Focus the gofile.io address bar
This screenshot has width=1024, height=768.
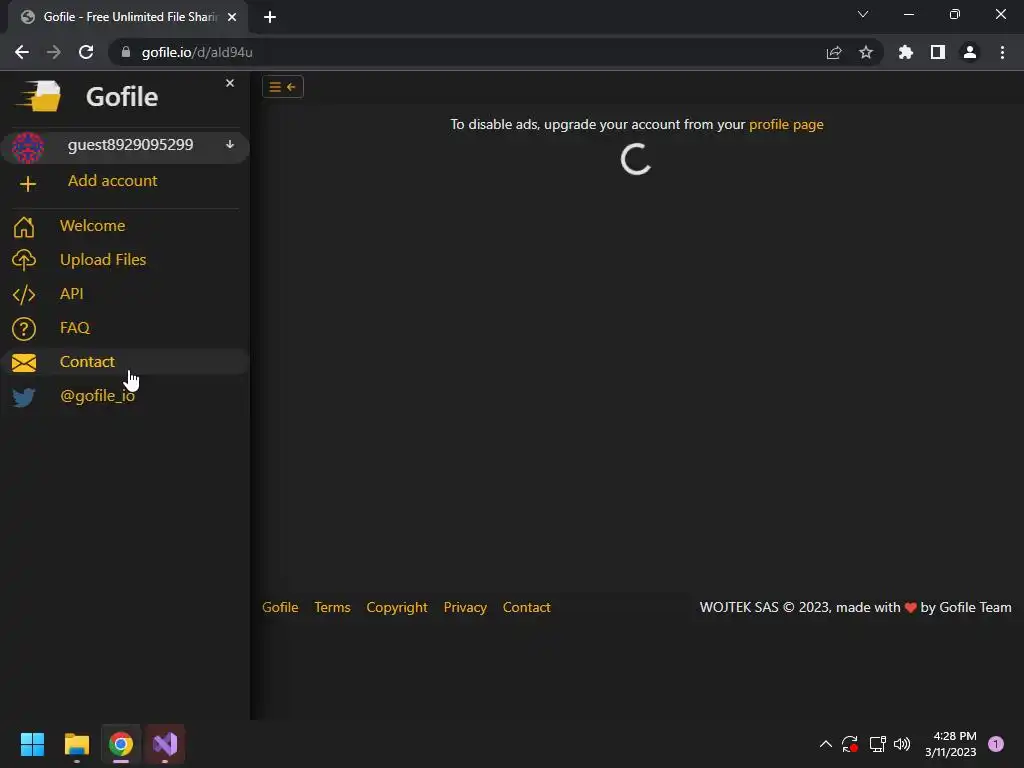point(470,52)
